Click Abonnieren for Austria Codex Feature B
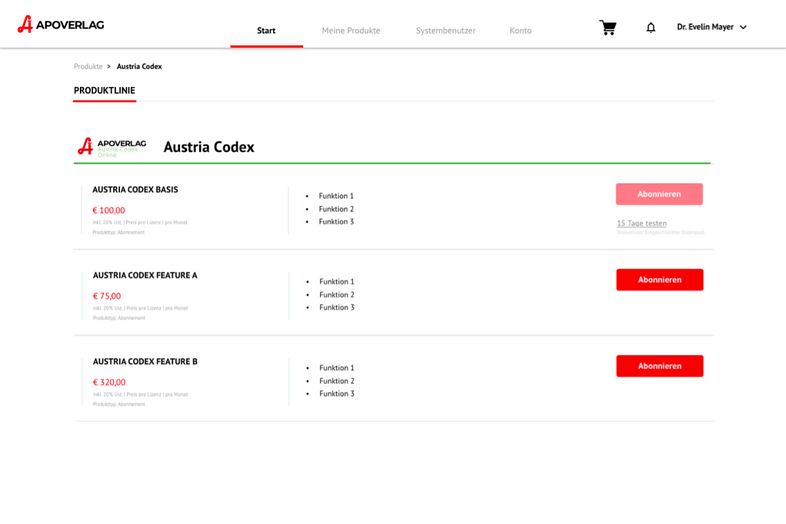786x524 pixels. (x=659, y=366)
